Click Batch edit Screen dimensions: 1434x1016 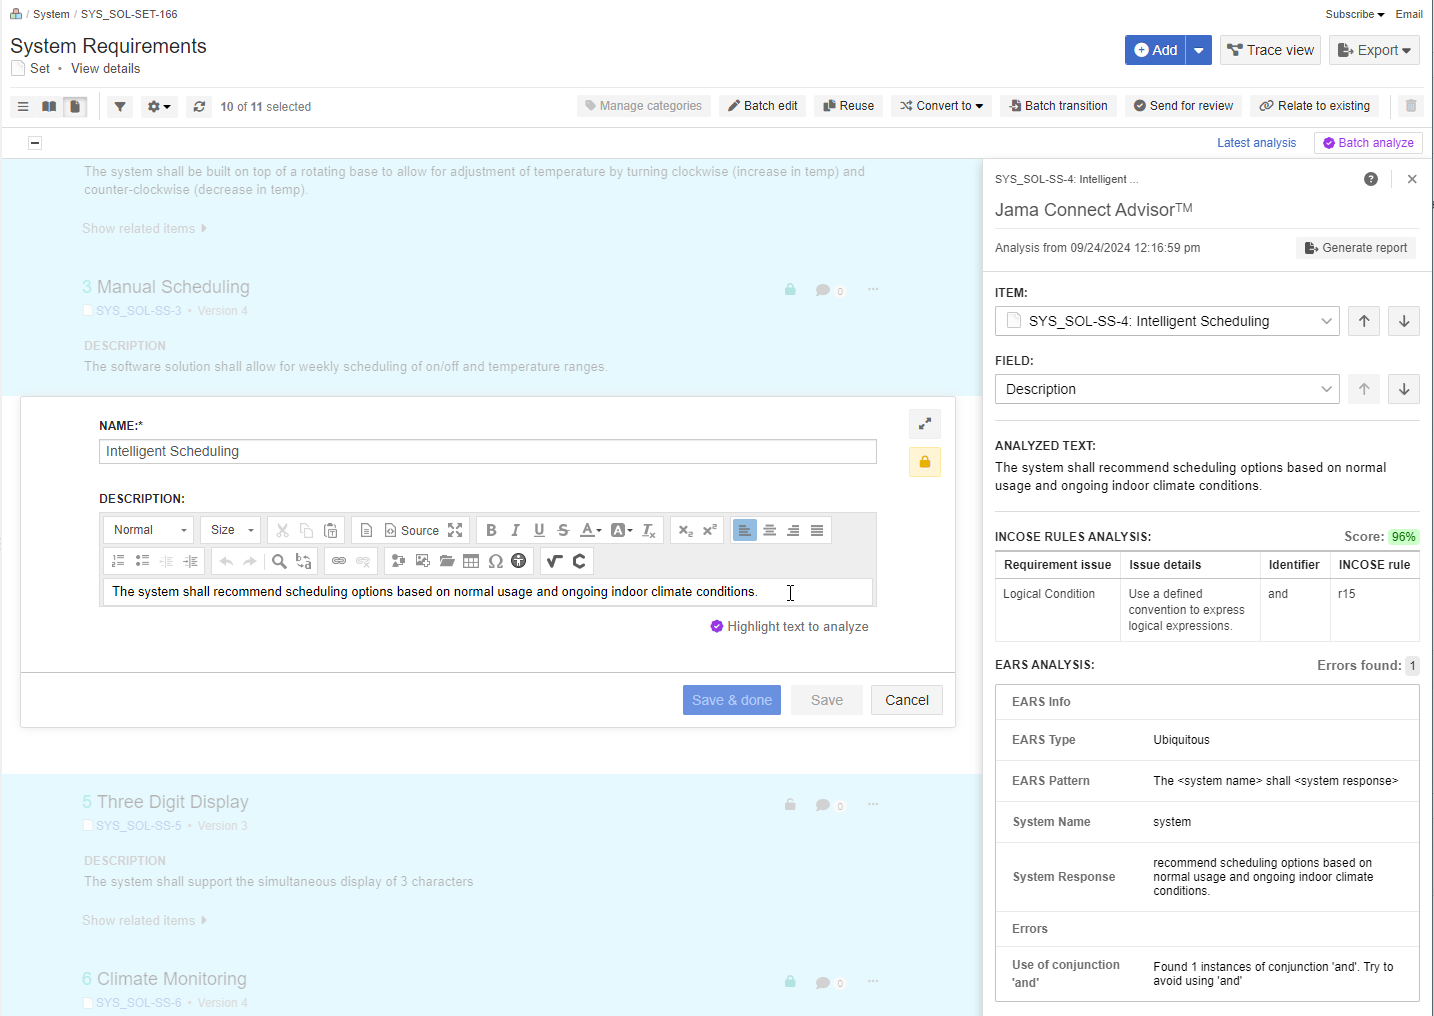coord(762,106)
